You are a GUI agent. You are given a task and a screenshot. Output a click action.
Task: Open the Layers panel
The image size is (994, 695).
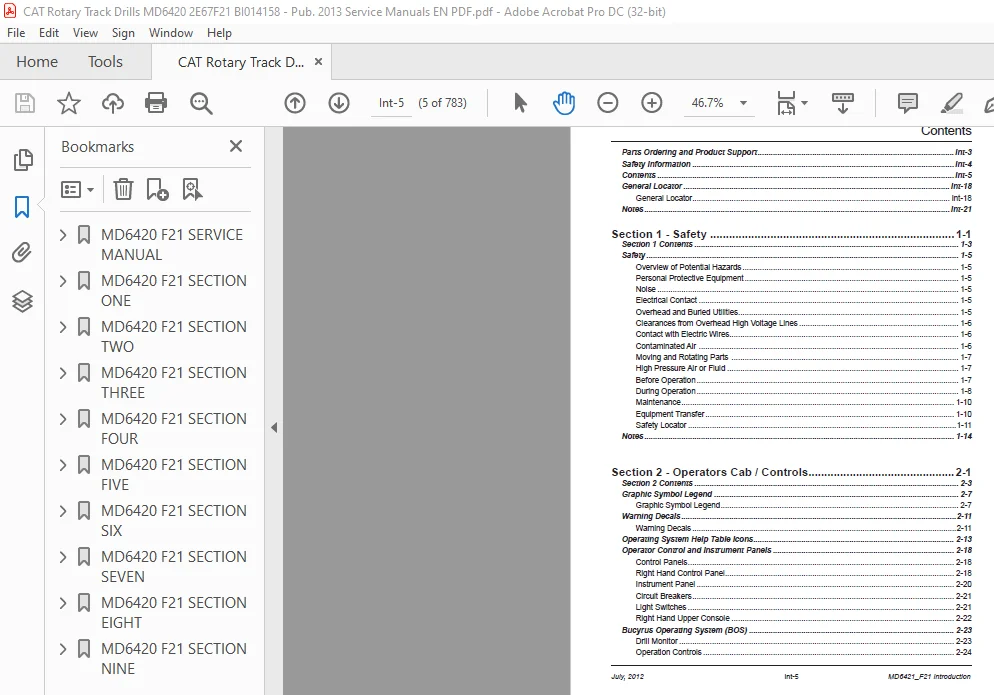22,301
